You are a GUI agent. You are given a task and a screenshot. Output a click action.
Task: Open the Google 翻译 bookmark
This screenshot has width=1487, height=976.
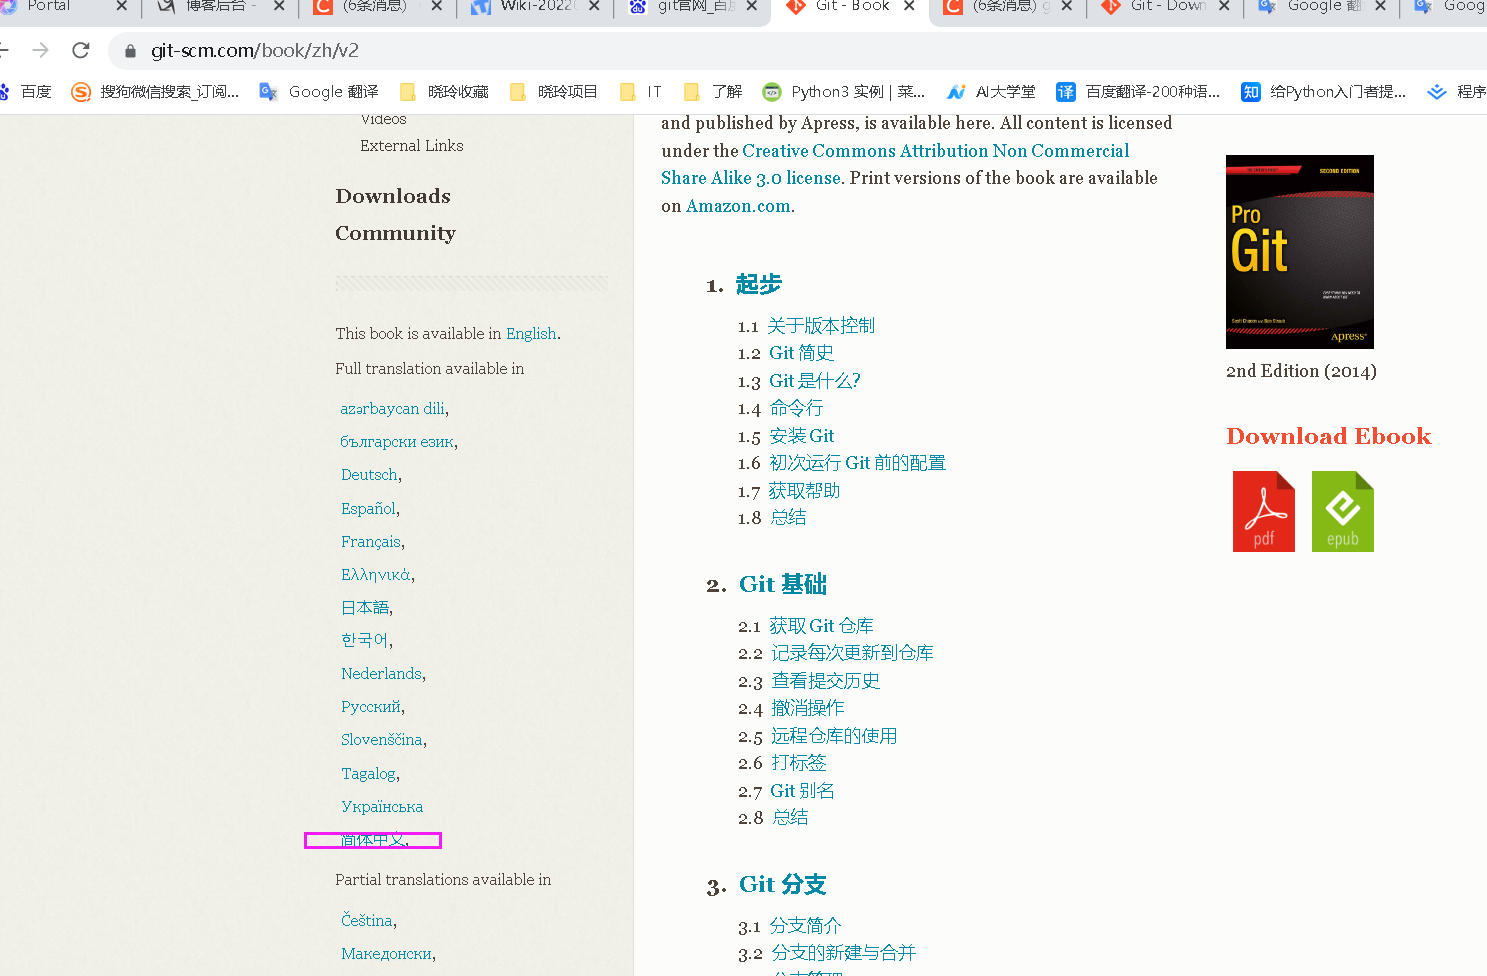(x=319, y=92)
